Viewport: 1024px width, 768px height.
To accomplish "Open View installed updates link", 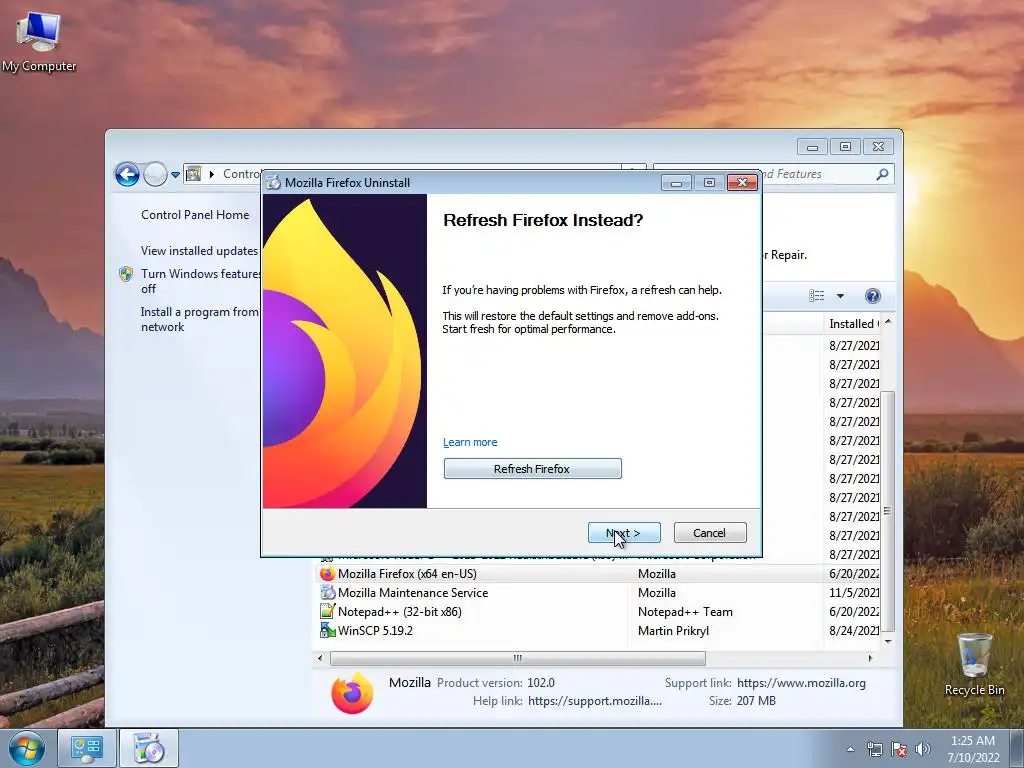I will 200,251.
